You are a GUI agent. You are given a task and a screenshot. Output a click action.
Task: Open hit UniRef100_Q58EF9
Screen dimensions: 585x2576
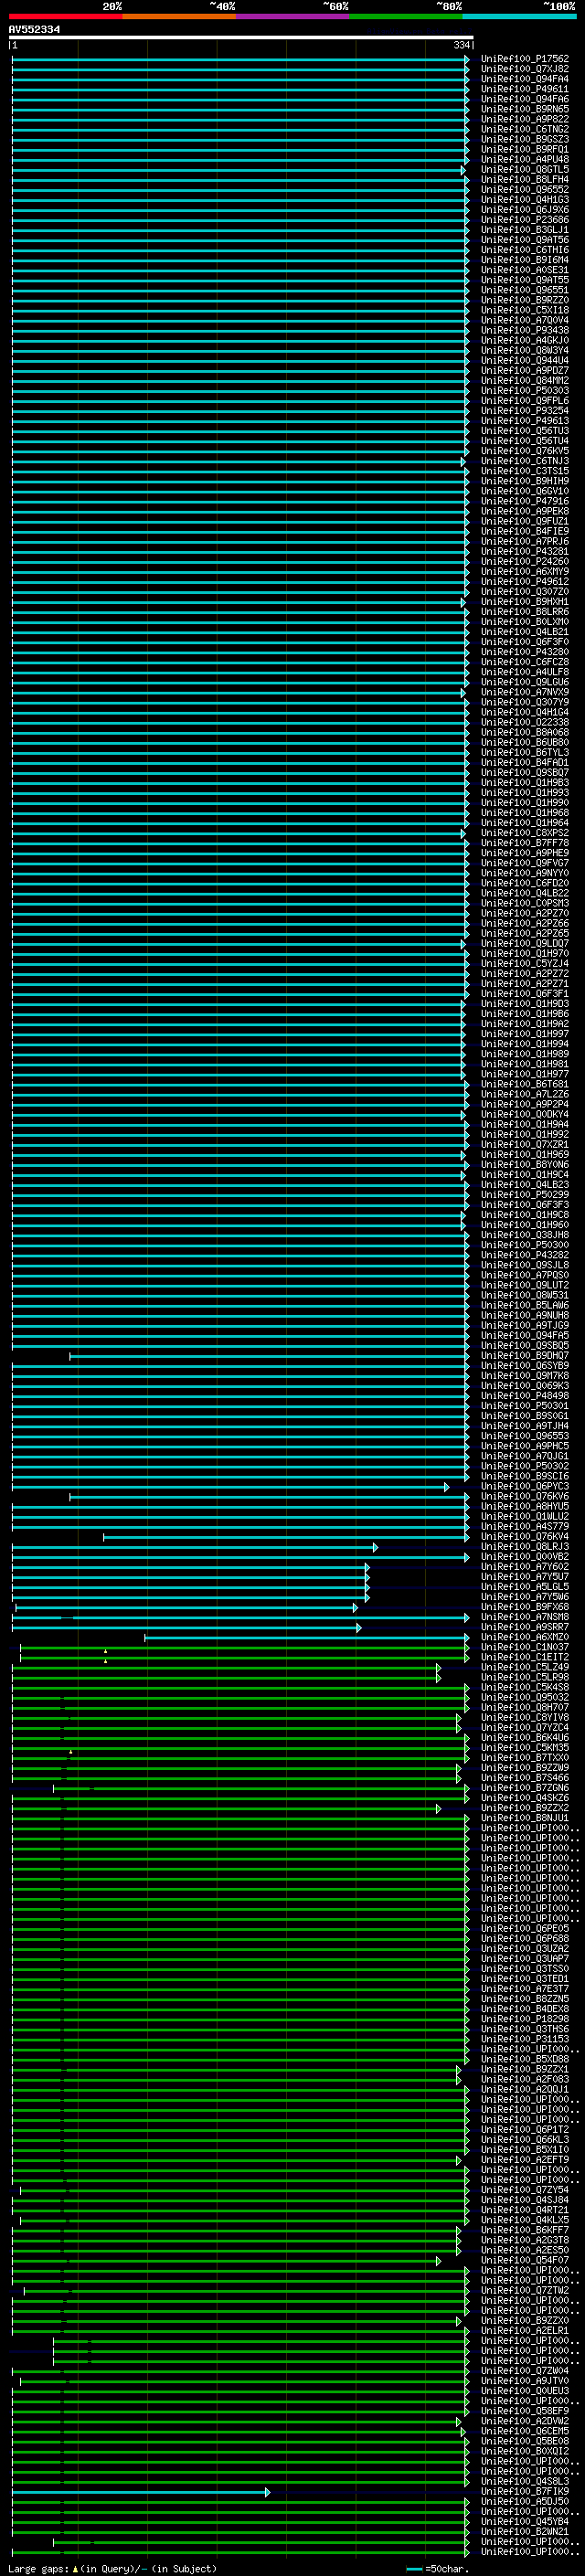pos(525,2412)
